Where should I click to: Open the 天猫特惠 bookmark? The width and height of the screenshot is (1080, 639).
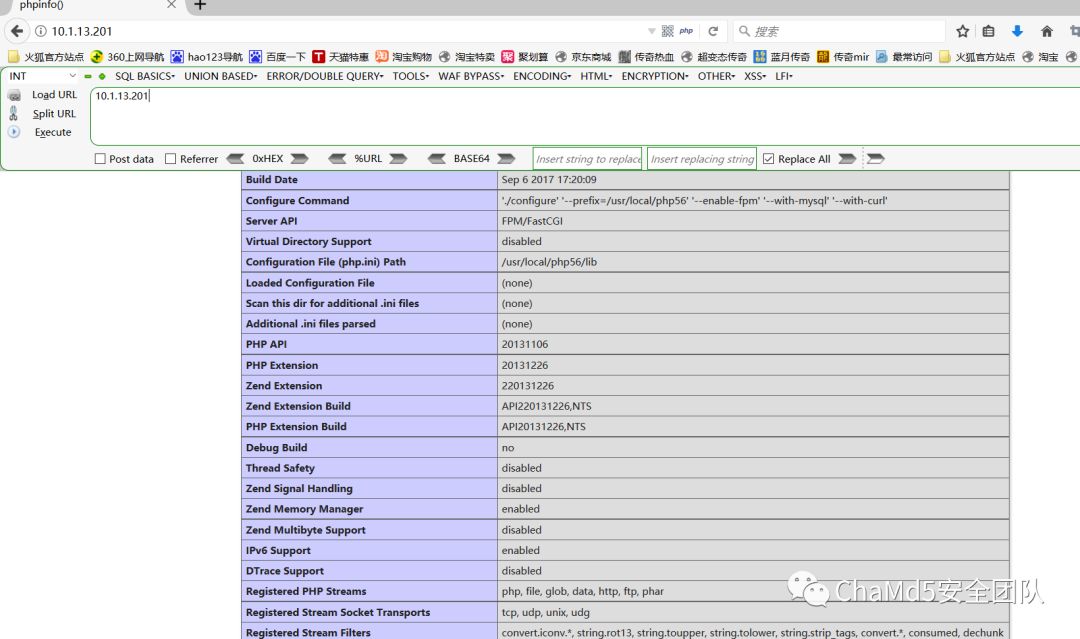pos(340,56)
